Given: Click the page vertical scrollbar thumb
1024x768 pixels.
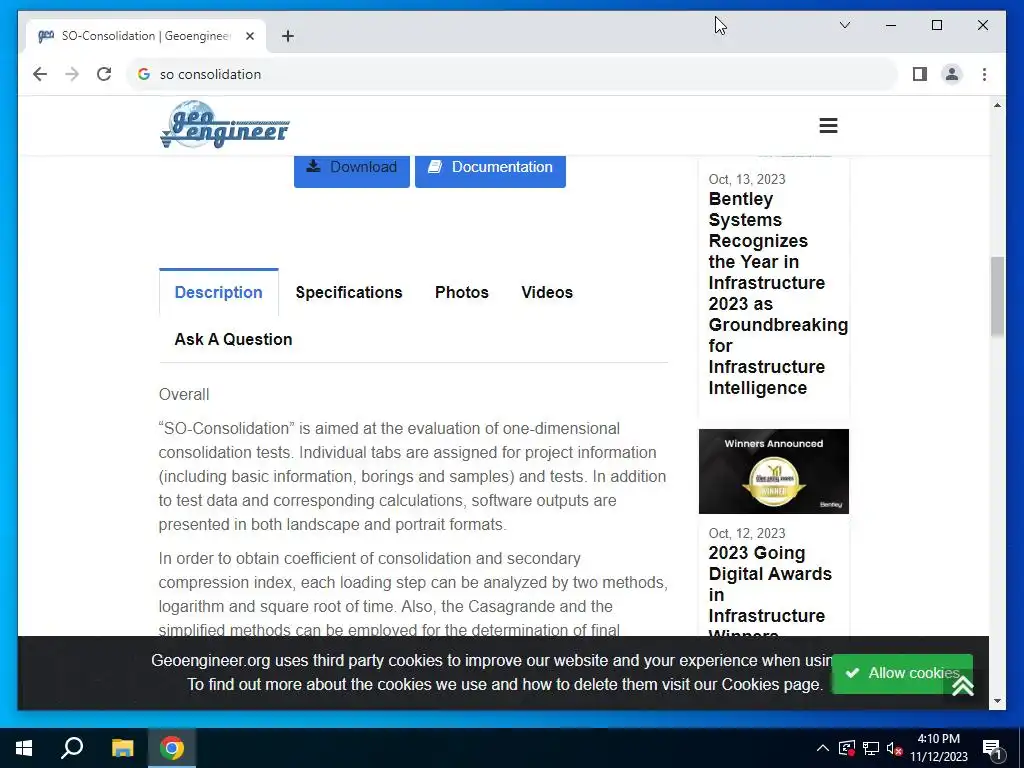Looking at the screenshot, I should click(x=997, y=297).
